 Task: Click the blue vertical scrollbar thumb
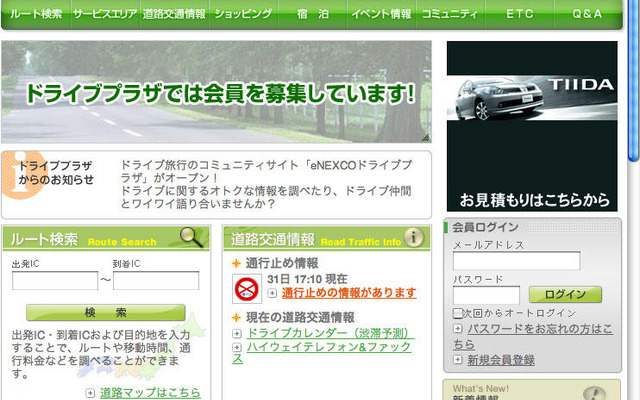pyautogui.click(x=634, y=80)
